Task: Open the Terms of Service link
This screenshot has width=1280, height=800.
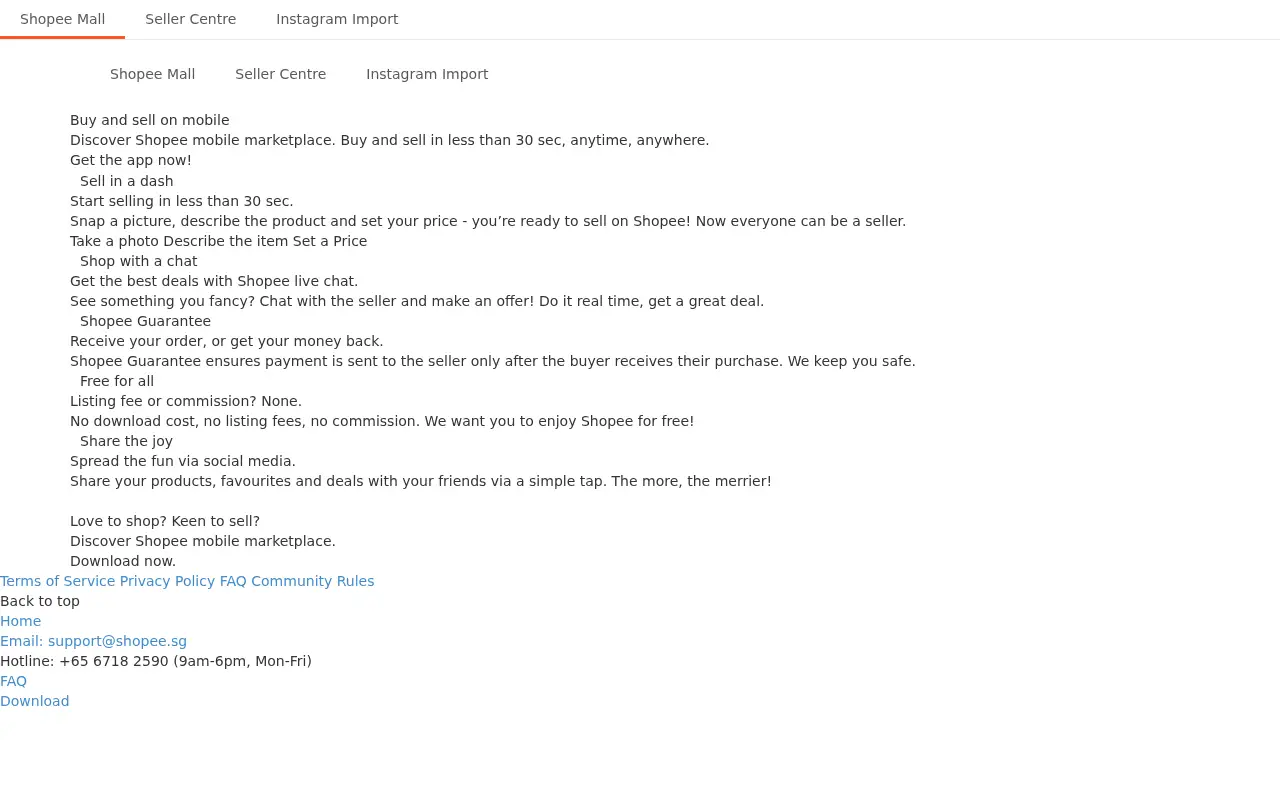Action: pos(57,581)
